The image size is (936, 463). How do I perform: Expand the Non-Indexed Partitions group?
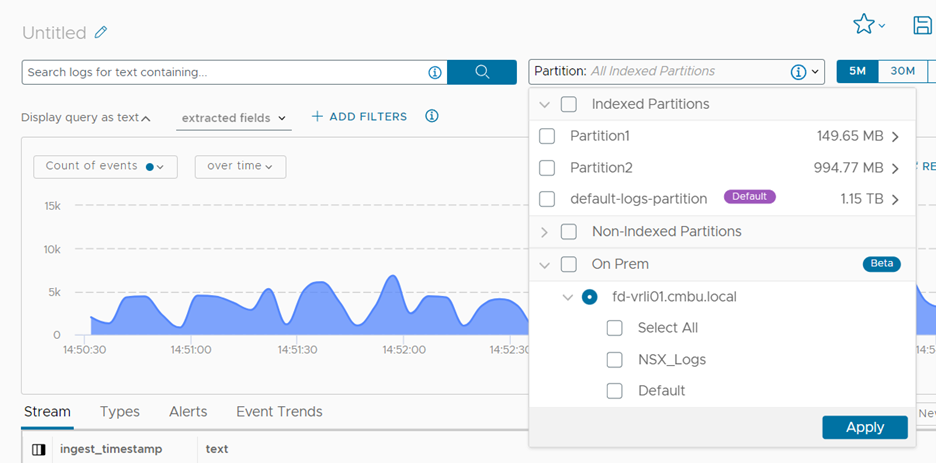click(x=545, y=232)
